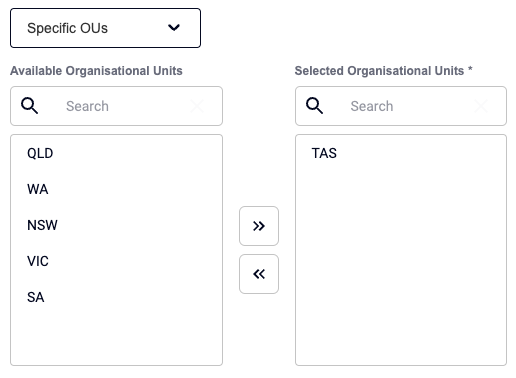Select VIC in available units list
The height and width of the screenshot is (378, 516).
coord(116,261)
